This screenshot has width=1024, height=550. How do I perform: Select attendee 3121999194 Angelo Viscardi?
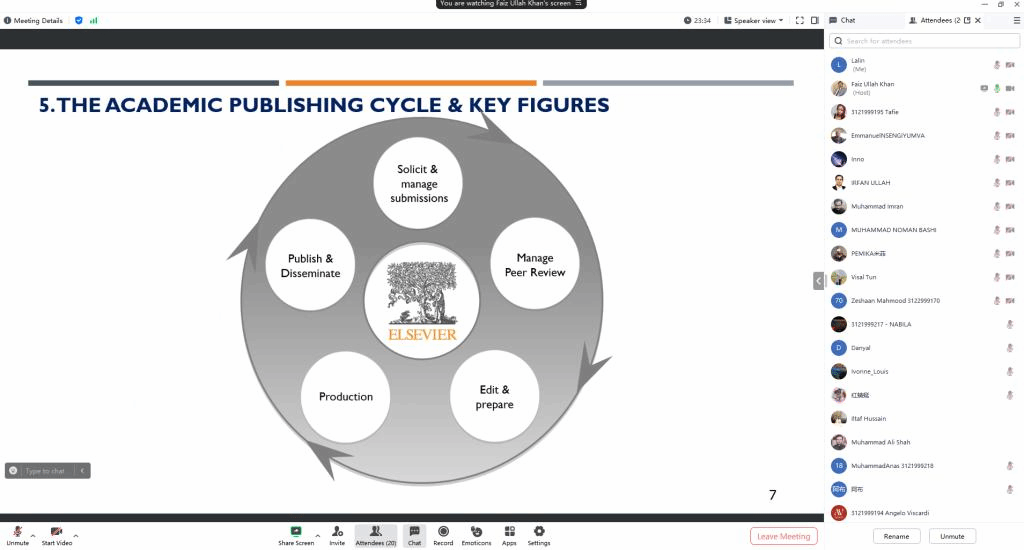pyautogui.click(x=923, y=513)
